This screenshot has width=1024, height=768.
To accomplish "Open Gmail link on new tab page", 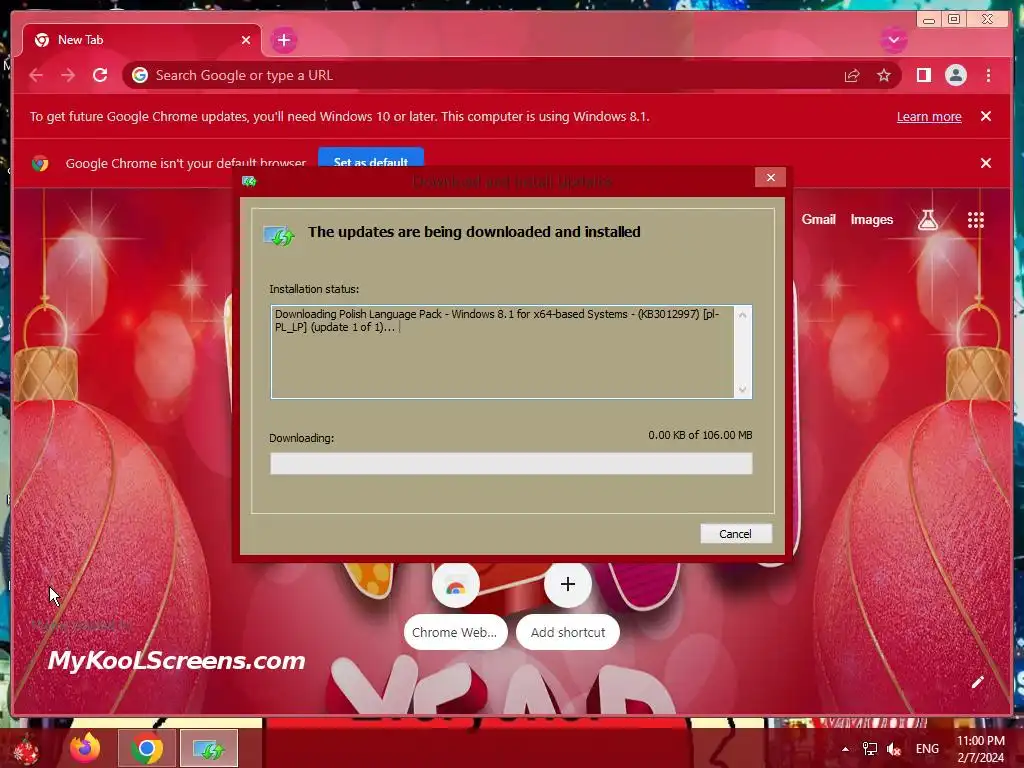I will (818, 219).
